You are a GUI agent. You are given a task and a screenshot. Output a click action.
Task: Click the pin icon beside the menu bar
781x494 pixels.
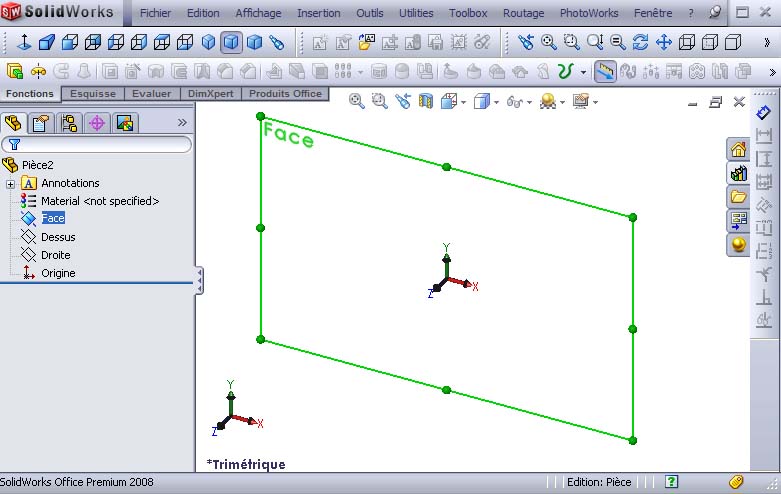[715, 12]
